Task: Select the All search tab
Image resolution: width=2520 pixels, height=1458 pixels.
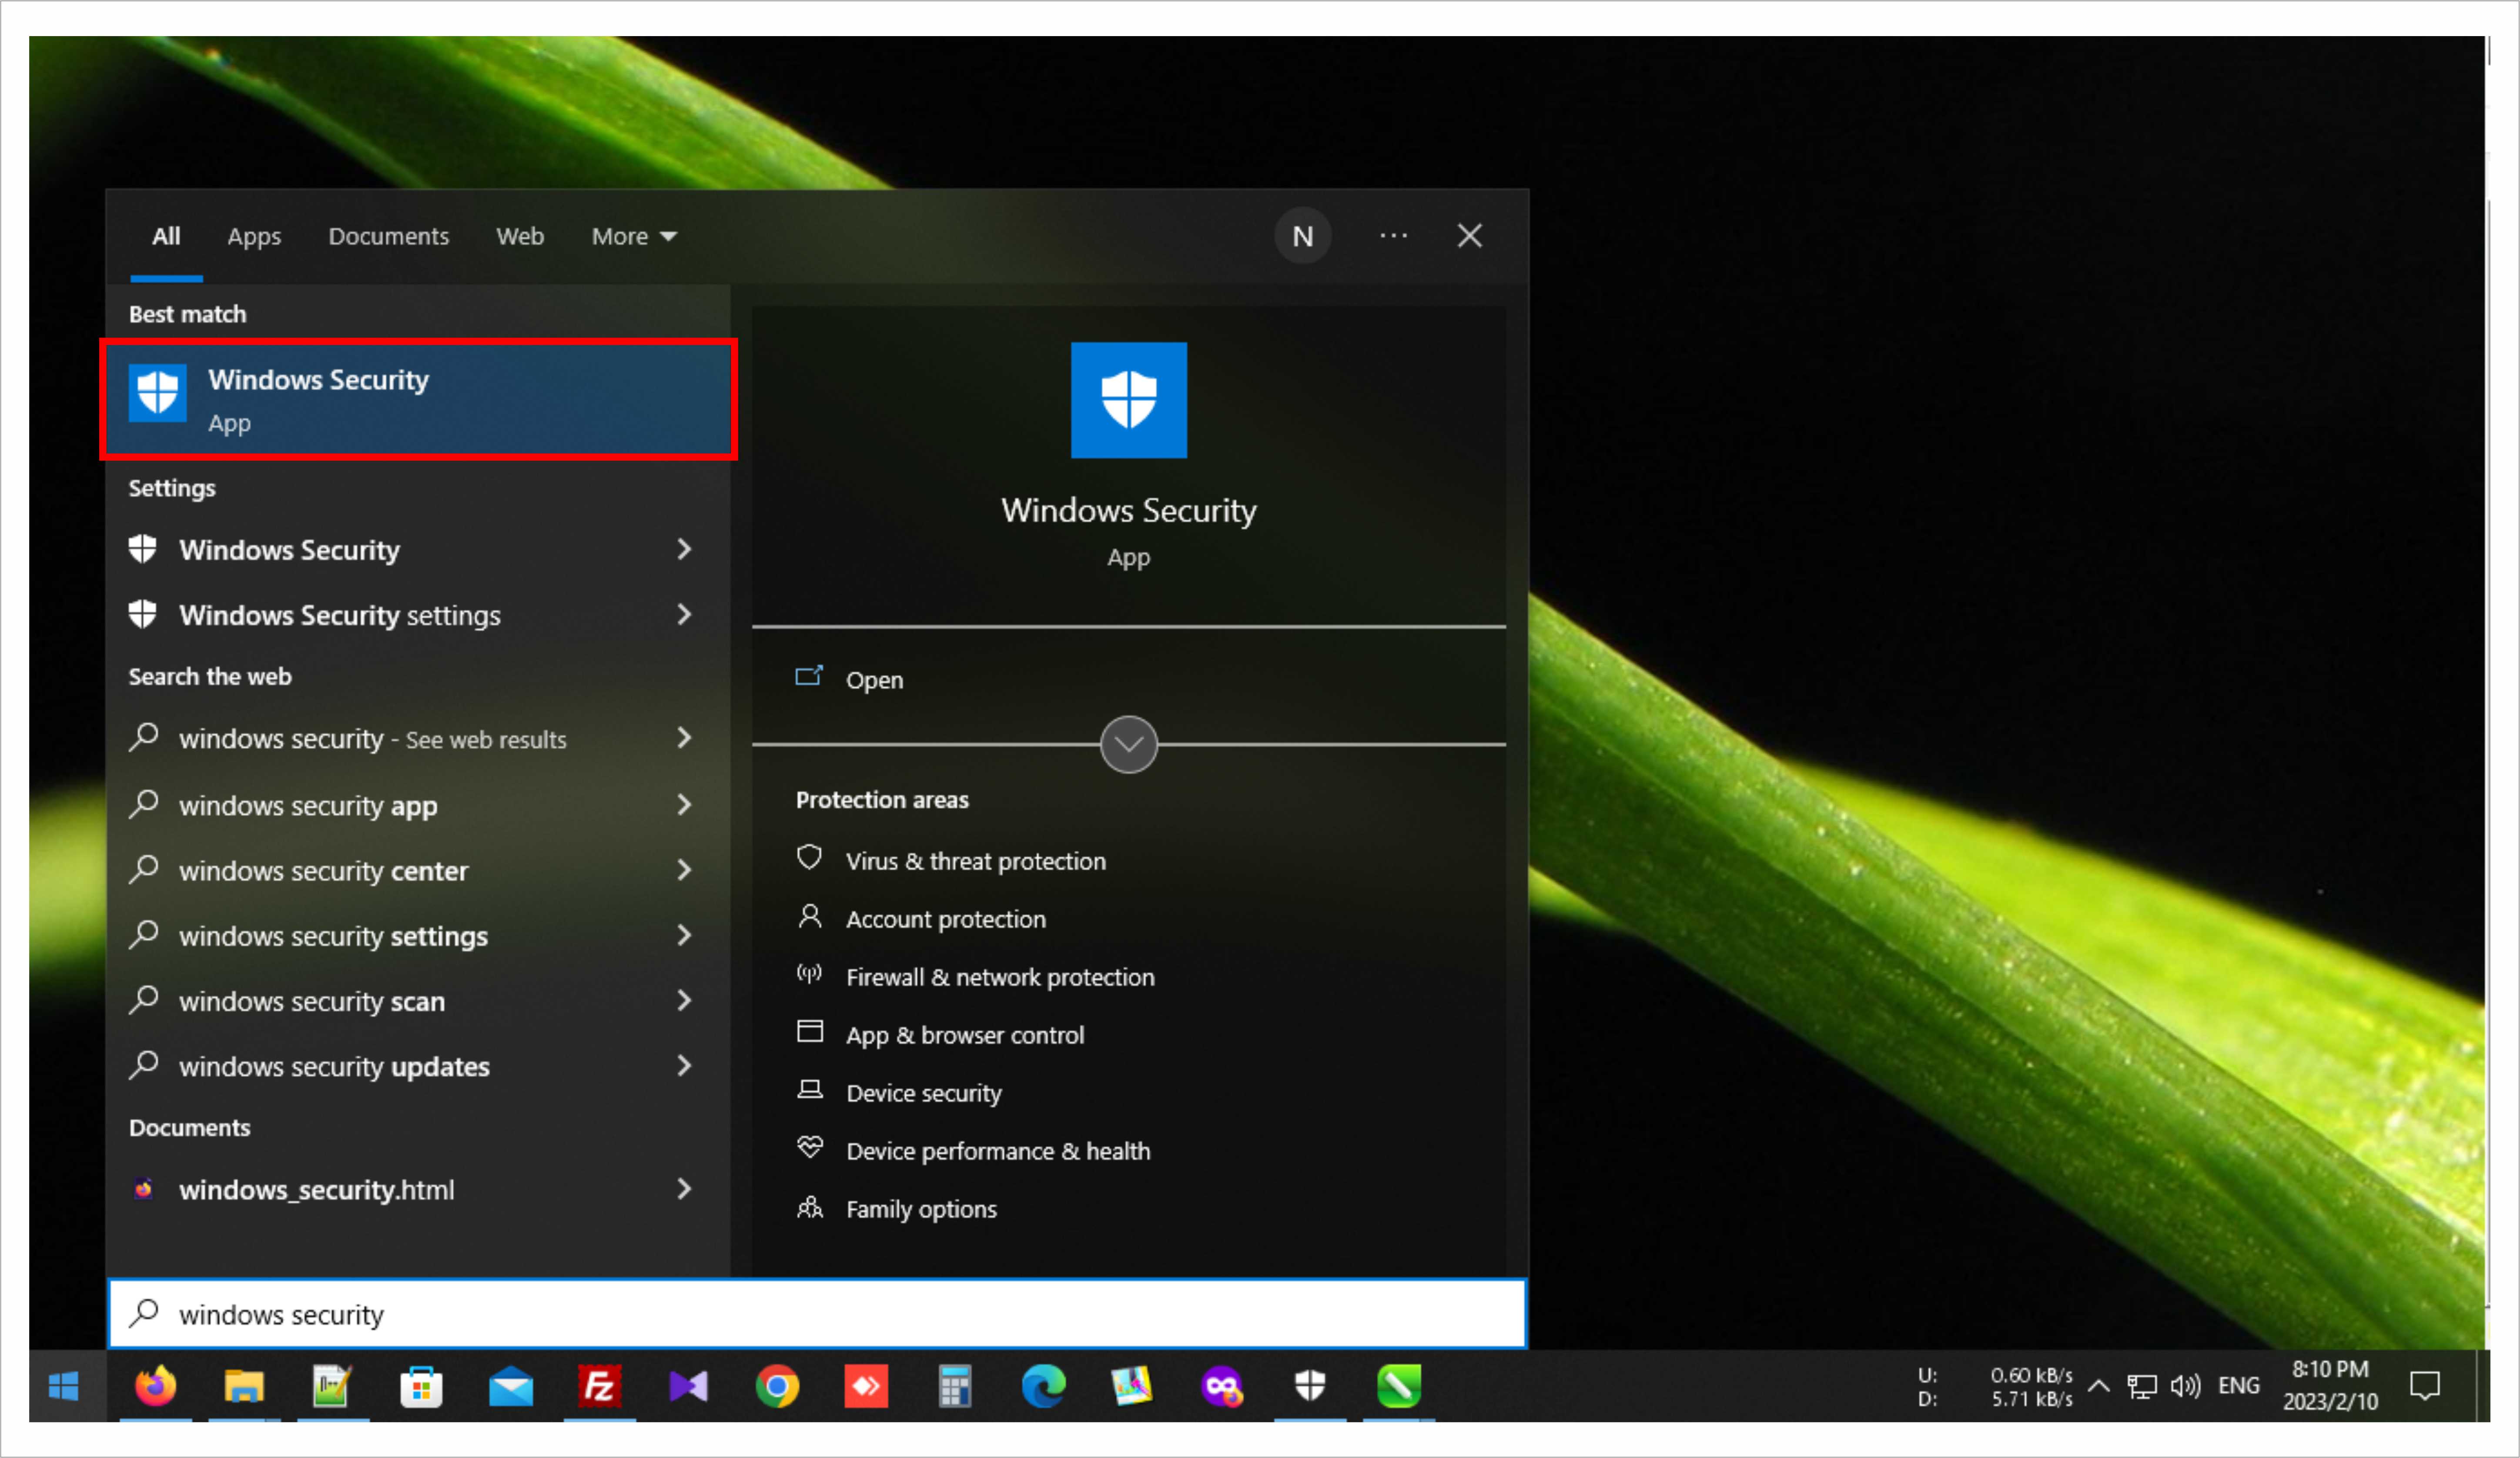Action: [166, 236]
